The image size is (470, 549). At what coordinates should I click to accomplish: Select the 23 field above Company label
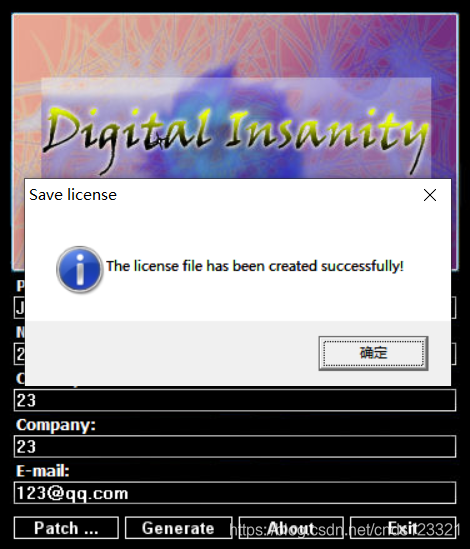click(x=235, y=400)
